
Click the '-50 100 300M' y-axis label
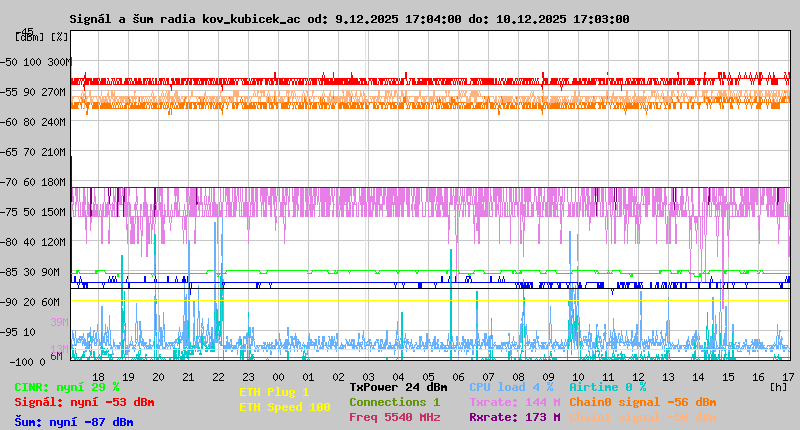click(x=34, y=62)
